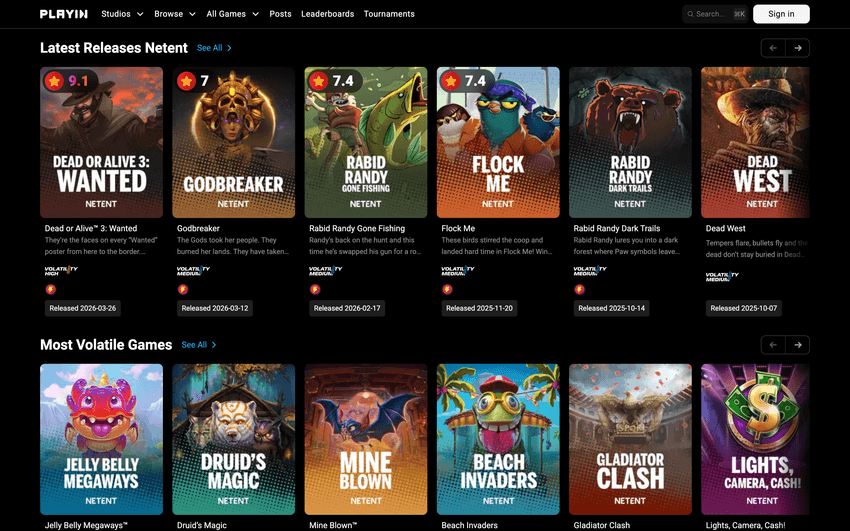Image resolution: width=850 pixels, height=531 pixels.
Task: Expand the Browse dropdown menu
Action: pos(175,14)
